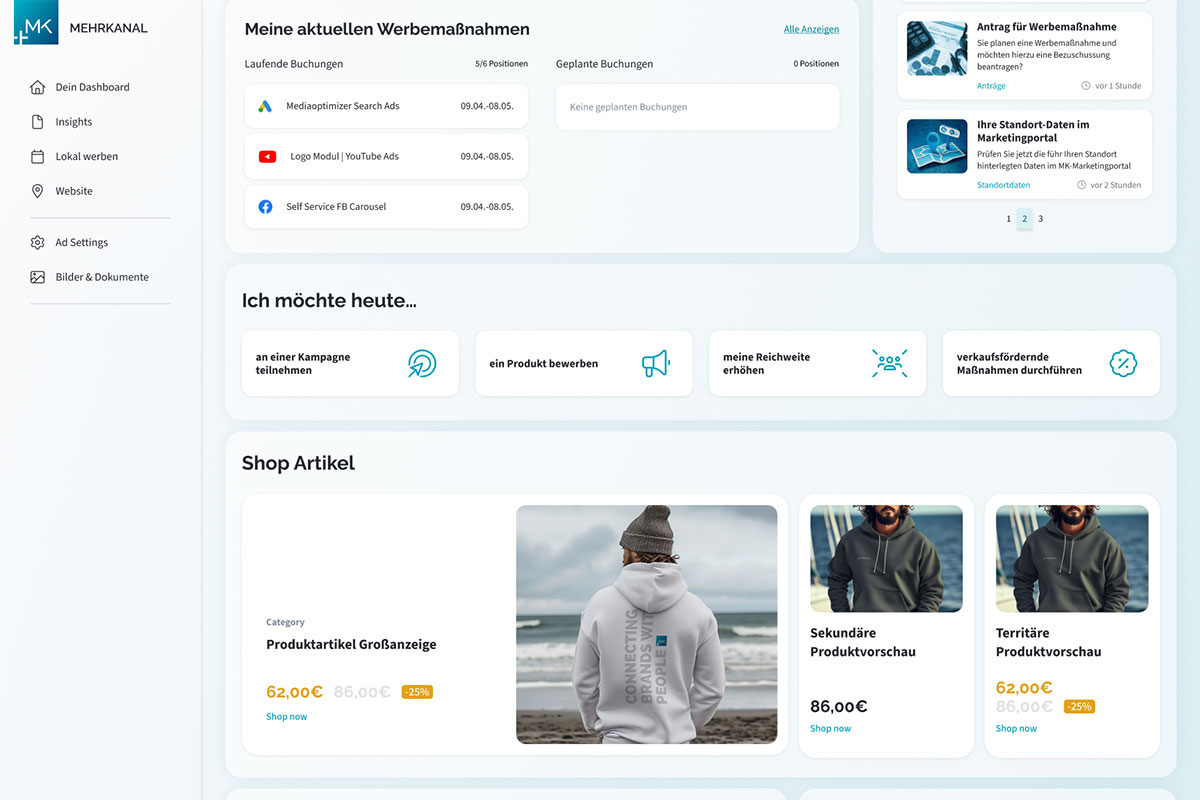Open Bilder & Dokumente menu item
Image resolution: width=1200 pixels, height=800 pixels.
(x=101, y=277)
